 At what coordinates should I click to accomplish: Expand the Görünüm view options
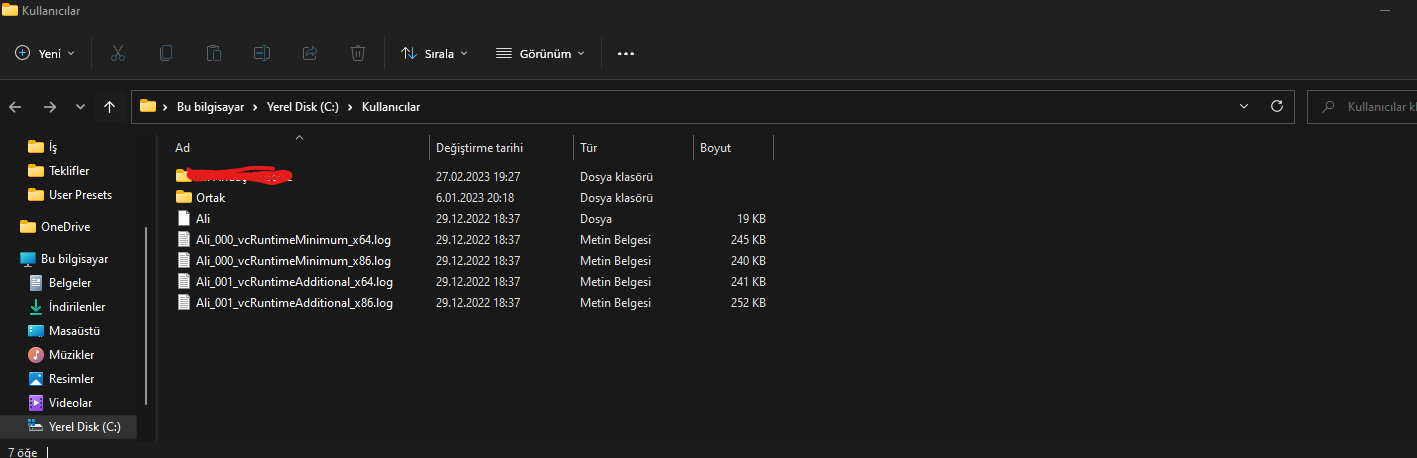(x=540, y=53)
